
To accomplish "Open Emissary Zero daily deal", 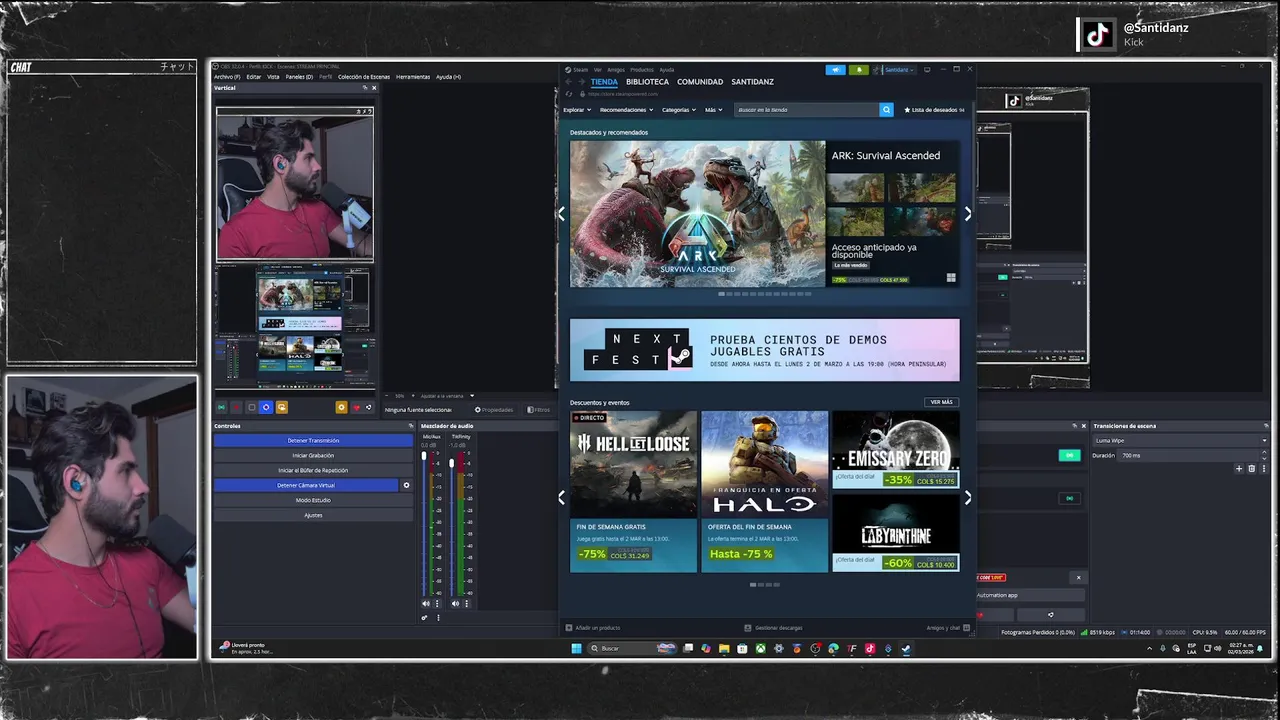I will pos(895,450).
